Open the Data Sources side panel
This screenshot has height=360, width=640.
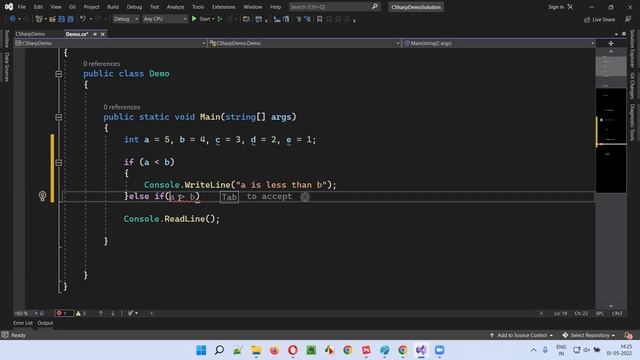(x=7, y=67)
